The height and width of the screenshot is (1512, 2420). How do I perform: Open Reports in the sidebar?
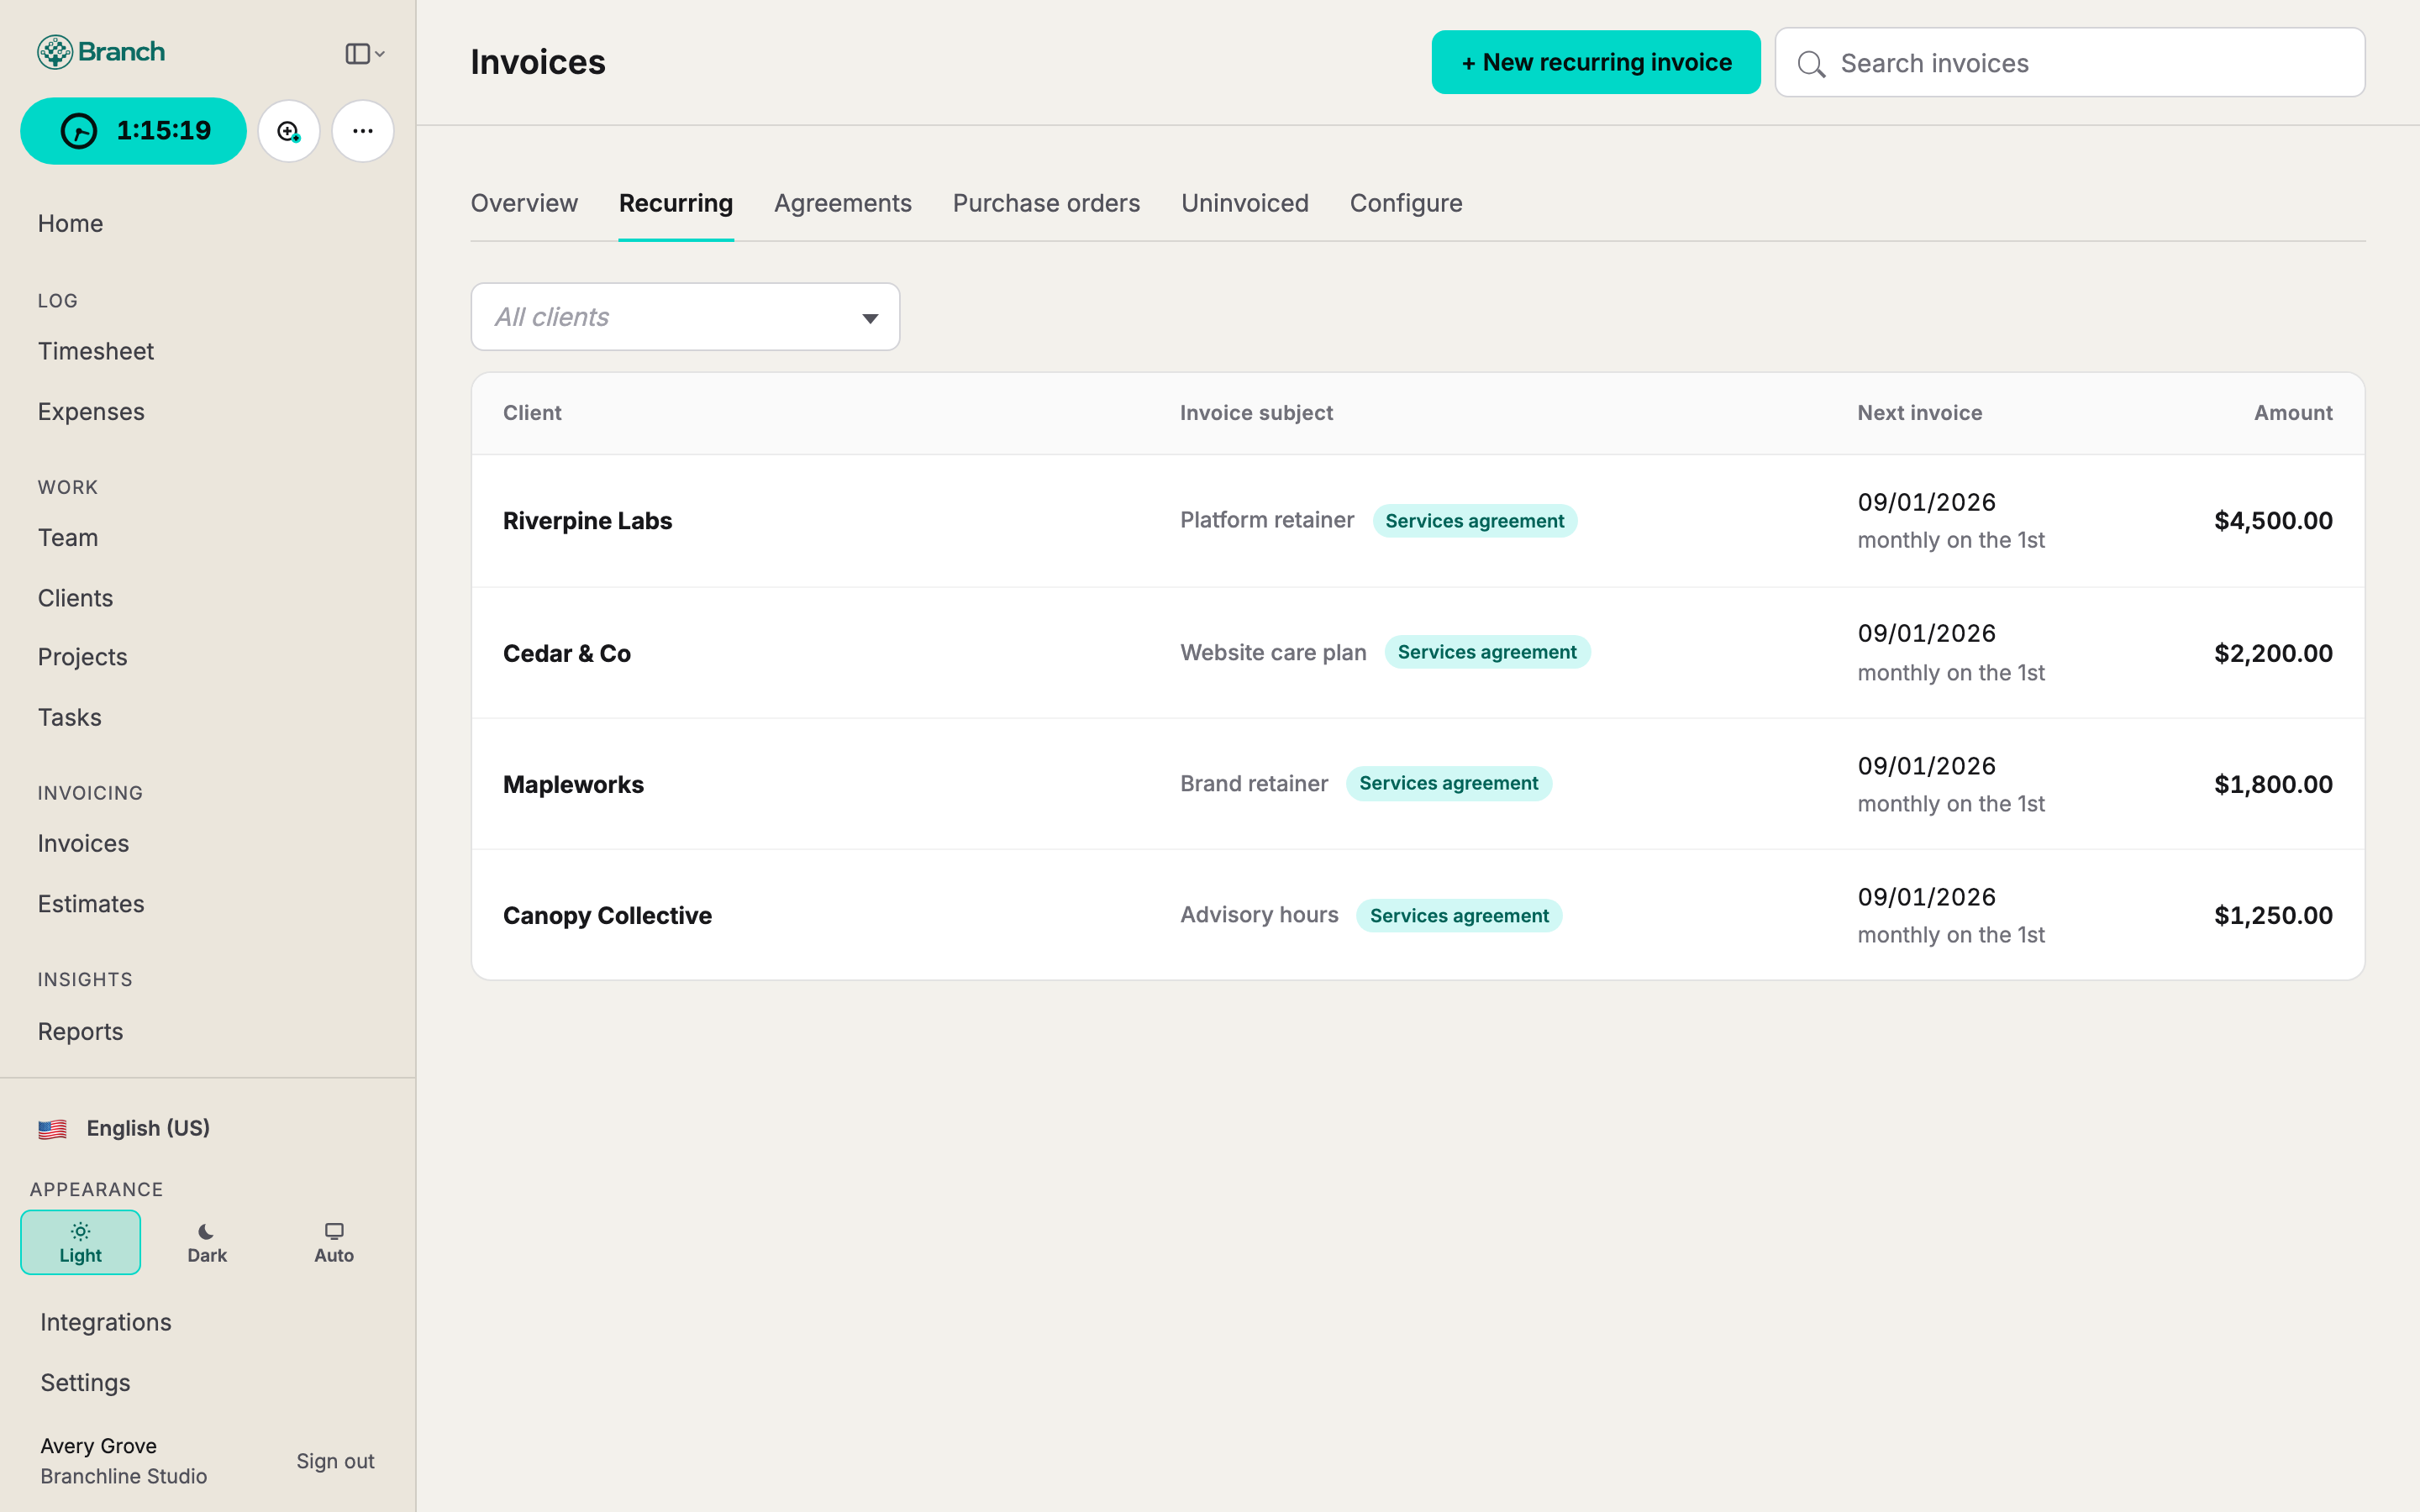(80, 1031)
